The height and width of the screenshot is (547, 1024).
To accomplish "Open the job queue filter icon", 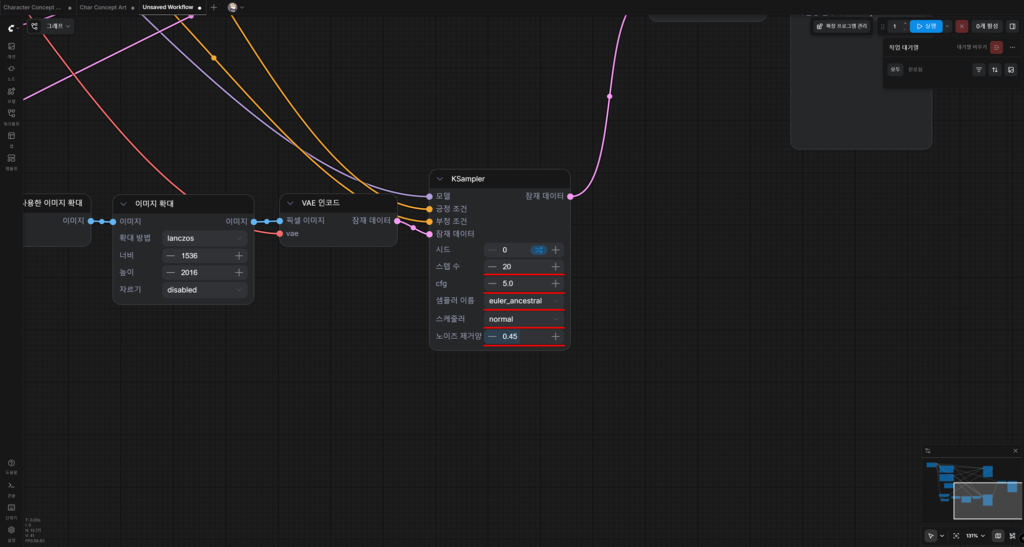I will click(x=978, y=69).
